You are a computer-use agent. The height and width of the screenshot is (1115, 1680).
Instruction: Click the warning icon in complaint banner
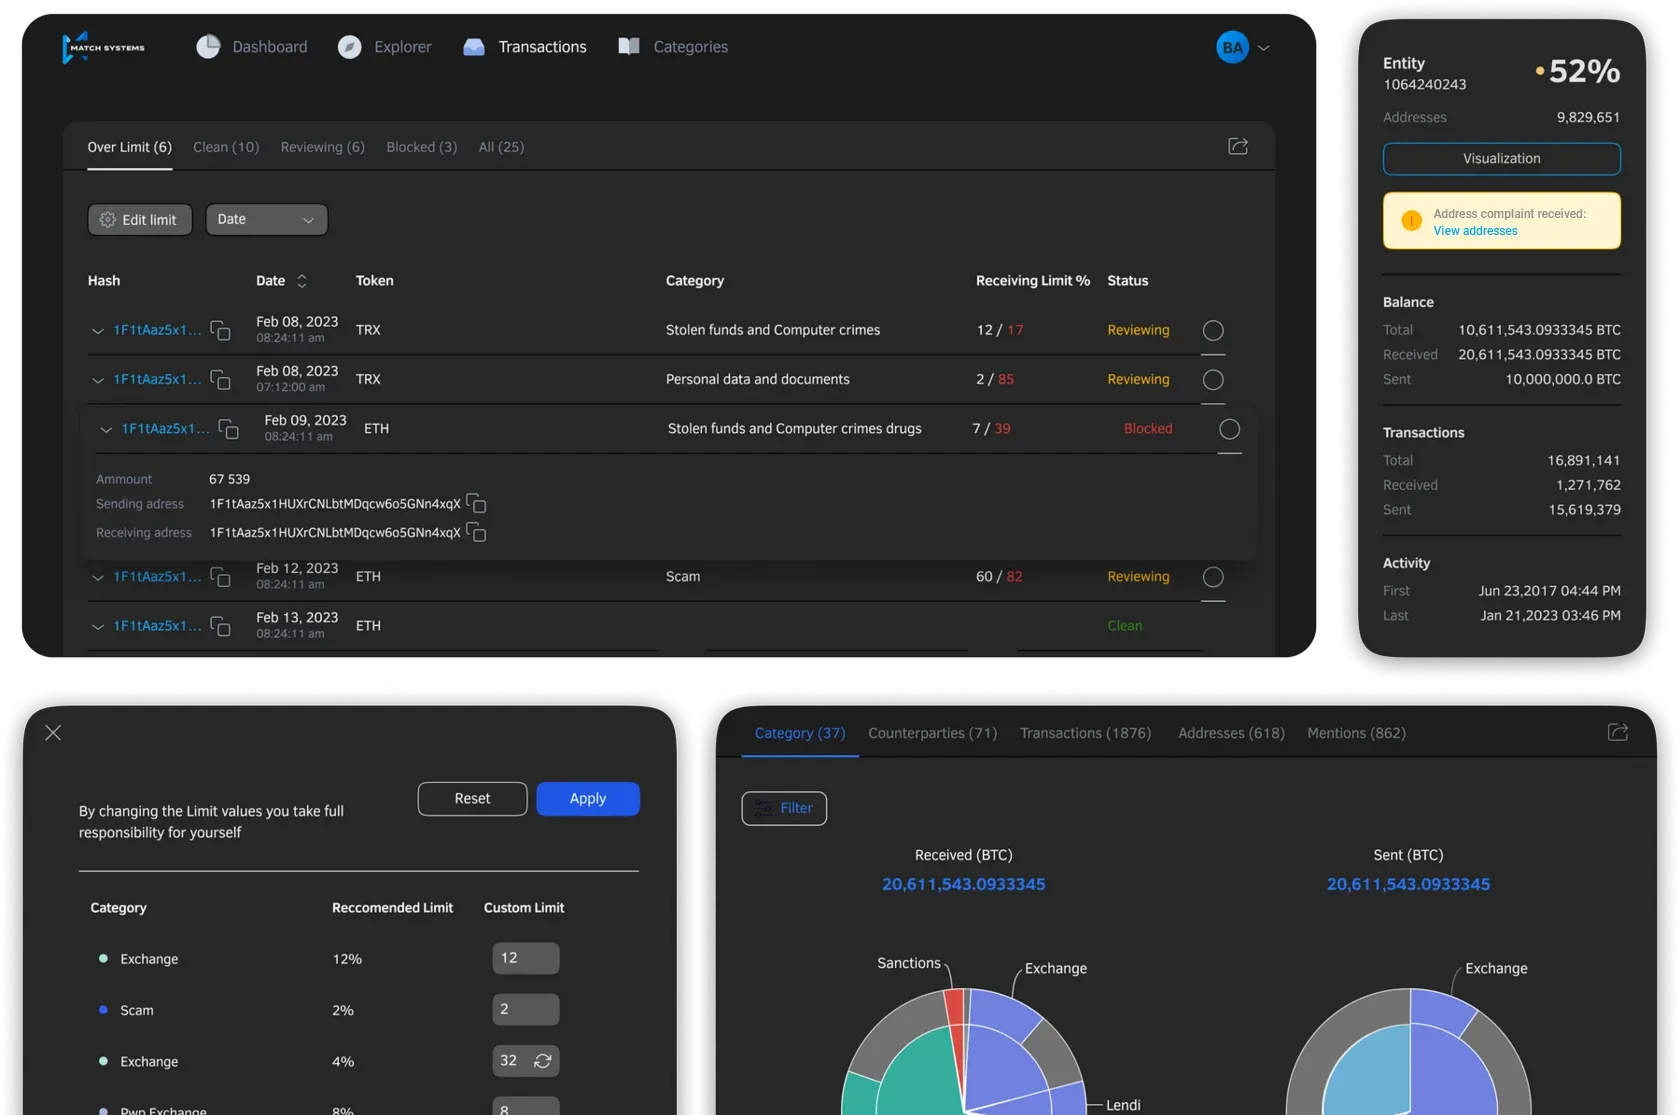click(1411, 221)
